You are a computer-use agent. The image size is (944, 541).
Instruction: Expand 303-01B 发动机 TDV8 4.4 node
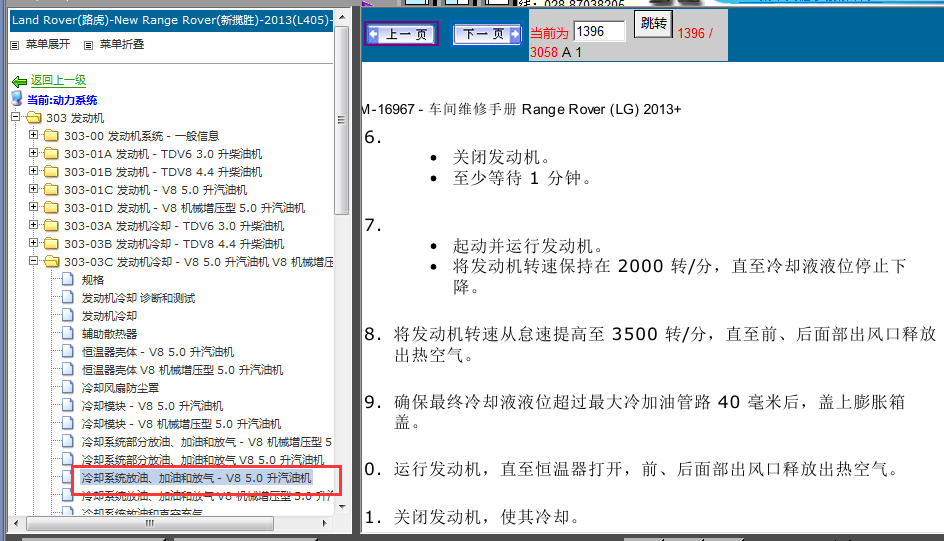pyautogui.click(x=34, y=171)
